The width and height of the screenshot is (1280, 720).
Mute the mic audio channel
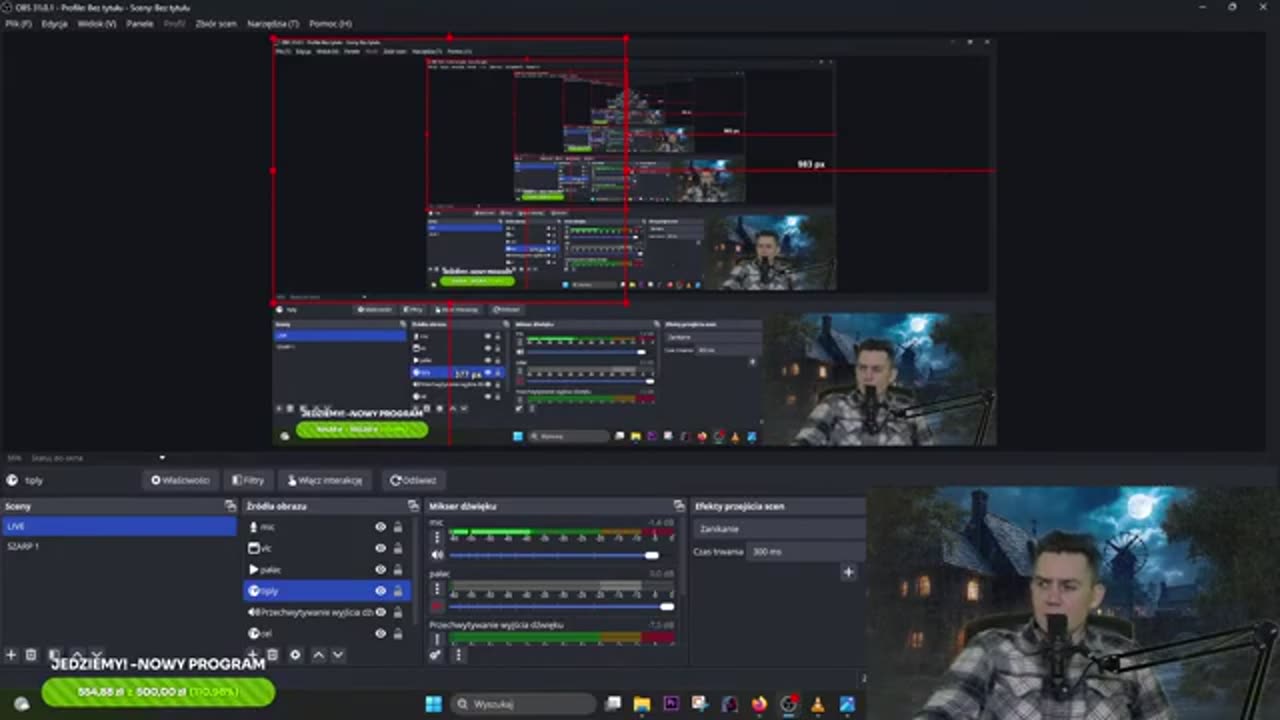(437, 555)
